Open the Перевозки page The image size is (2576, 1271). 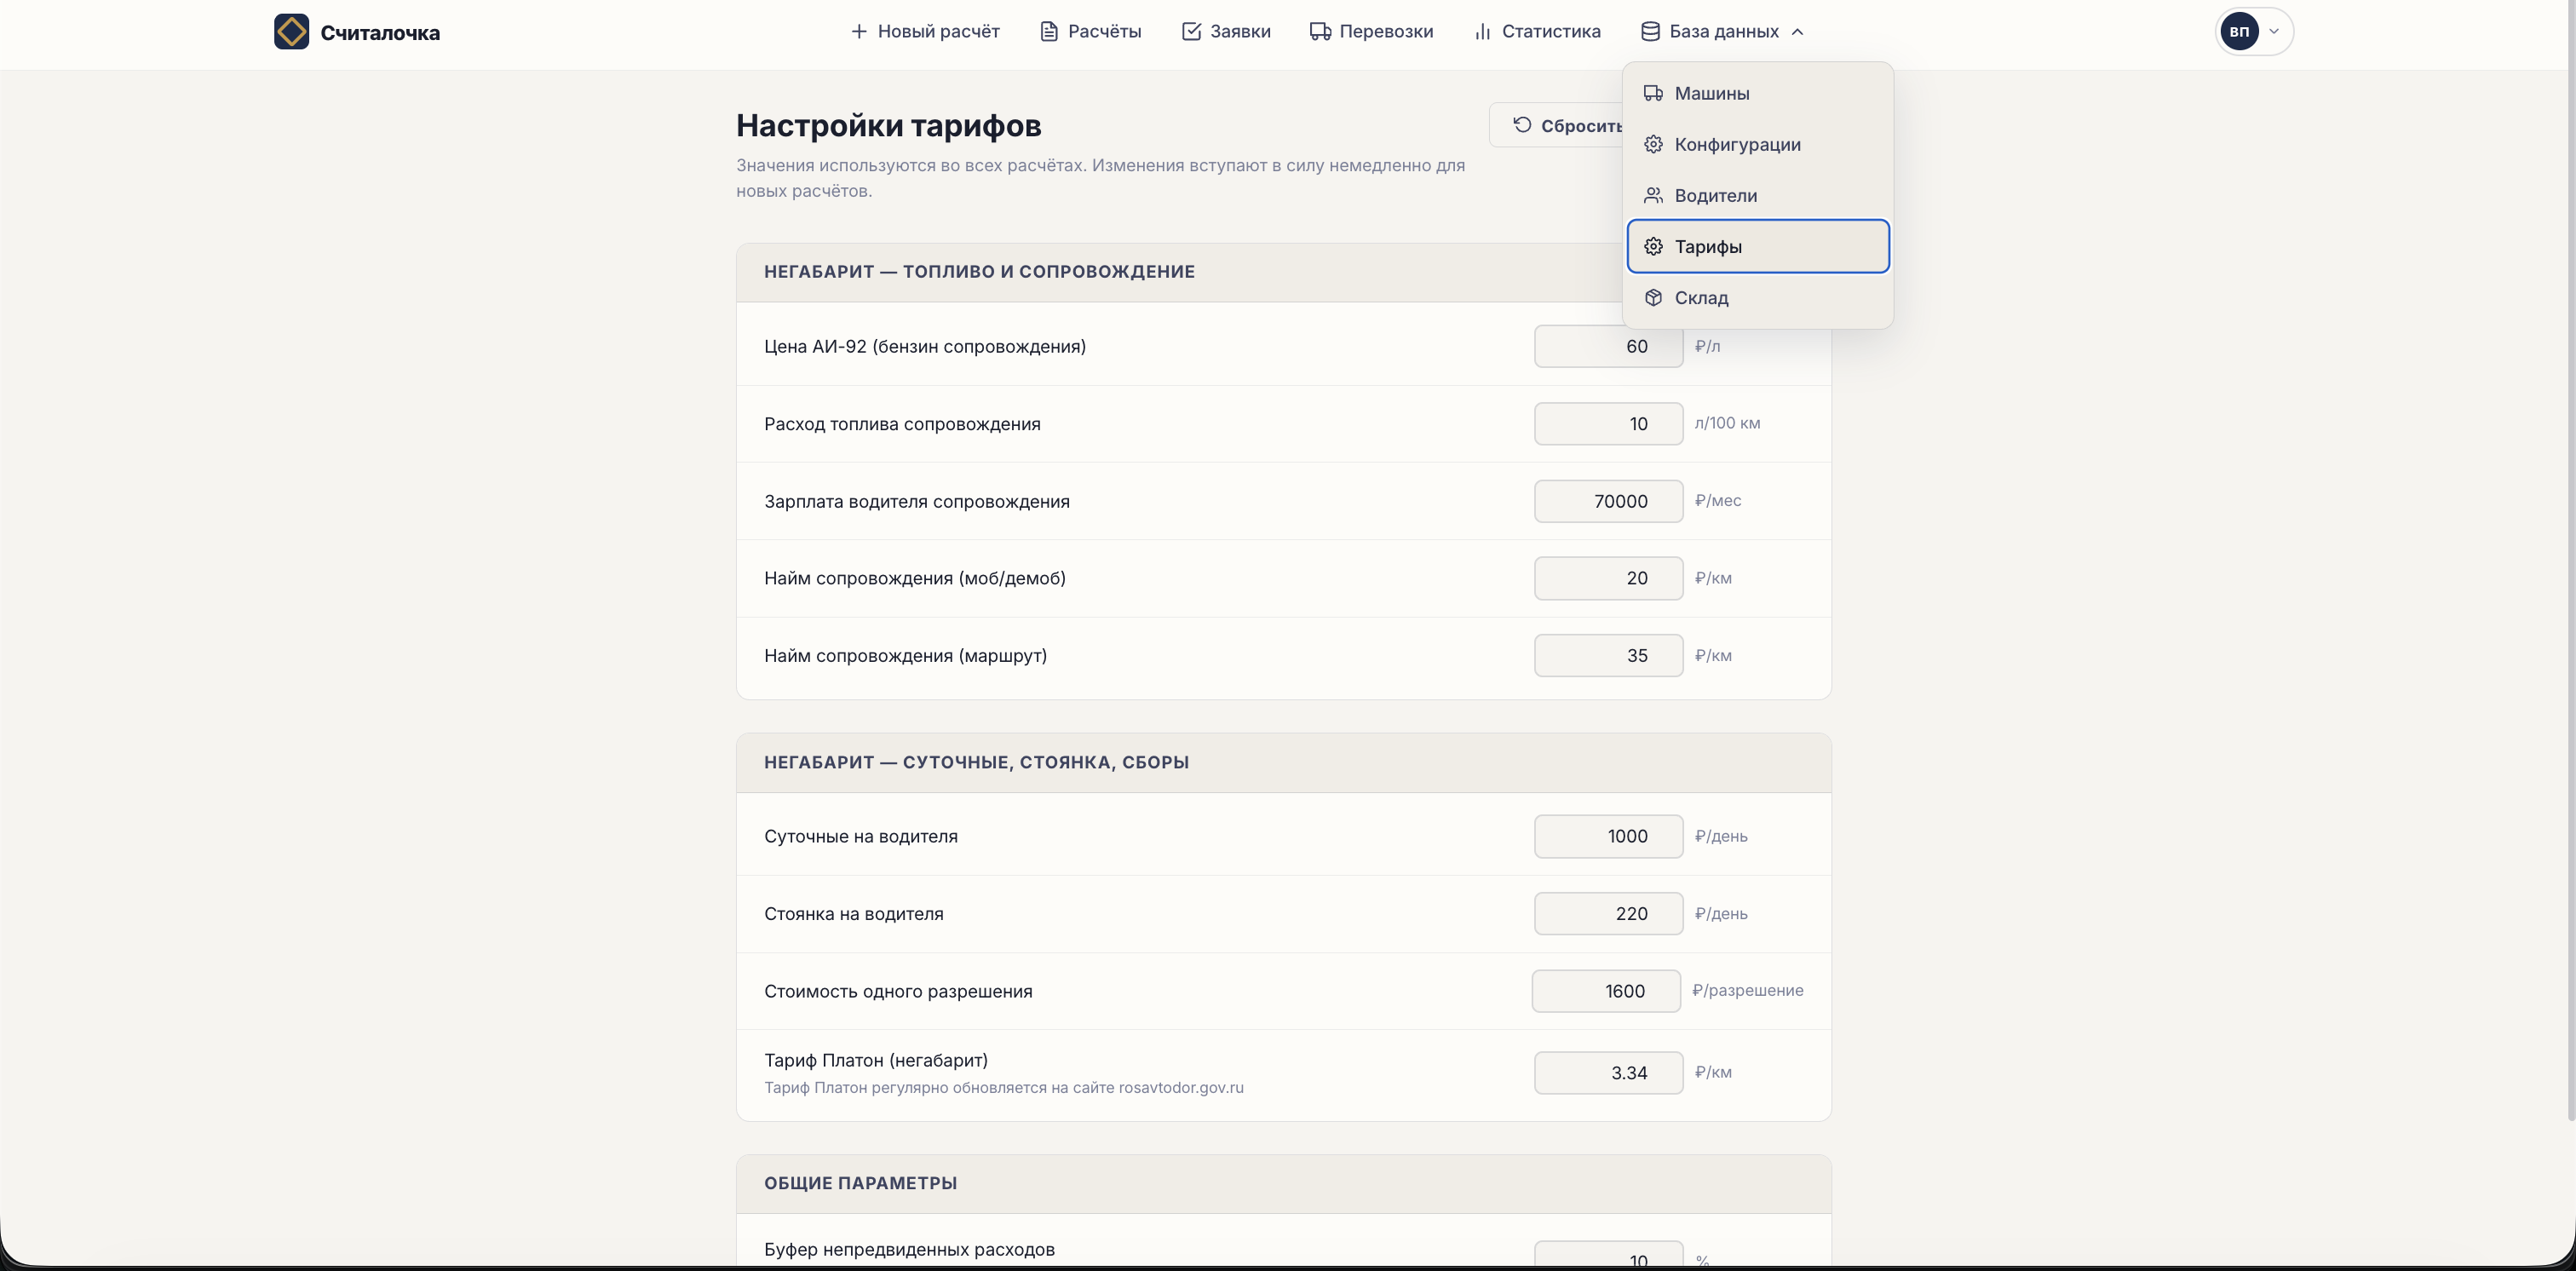(1371, 32)
